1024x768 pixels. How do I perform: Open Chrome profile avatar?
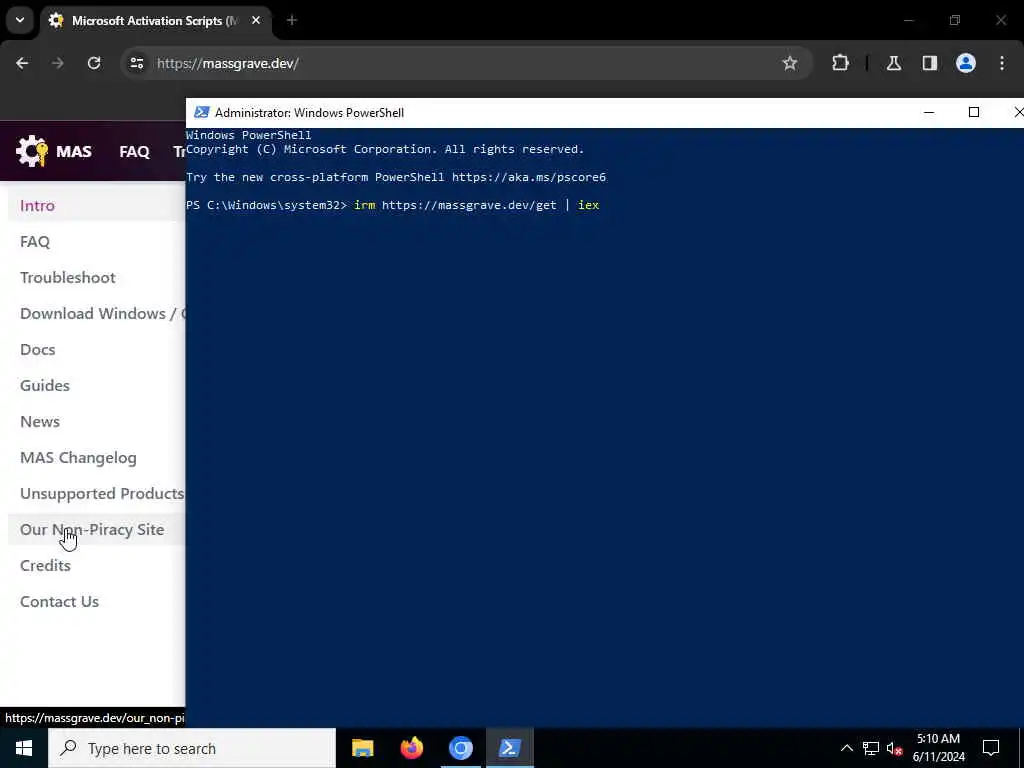966,63
